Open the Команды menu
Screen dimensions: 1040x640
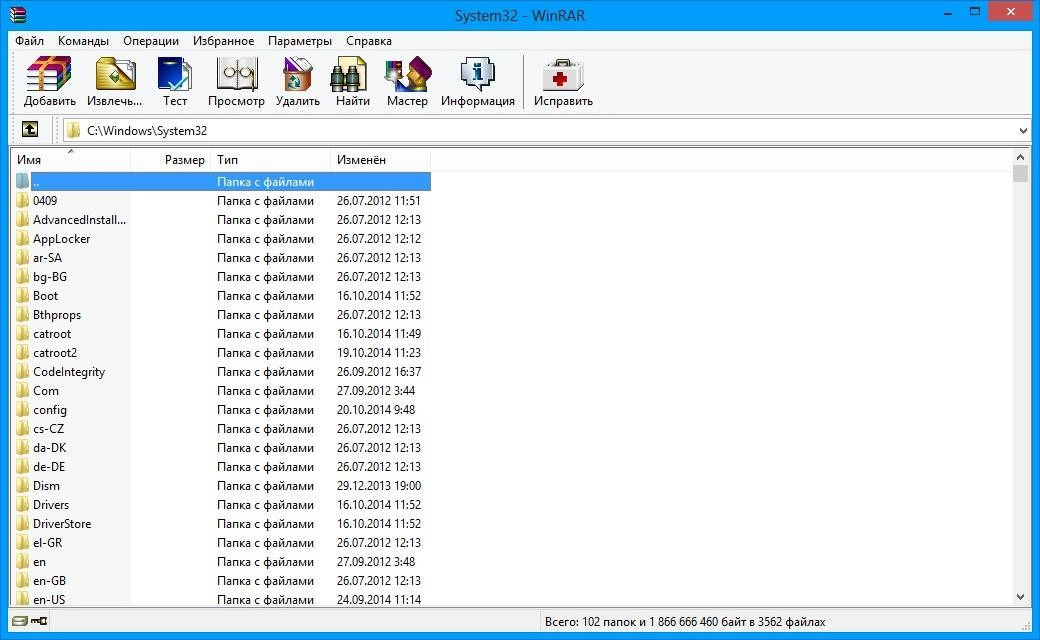tap(83, 40)
